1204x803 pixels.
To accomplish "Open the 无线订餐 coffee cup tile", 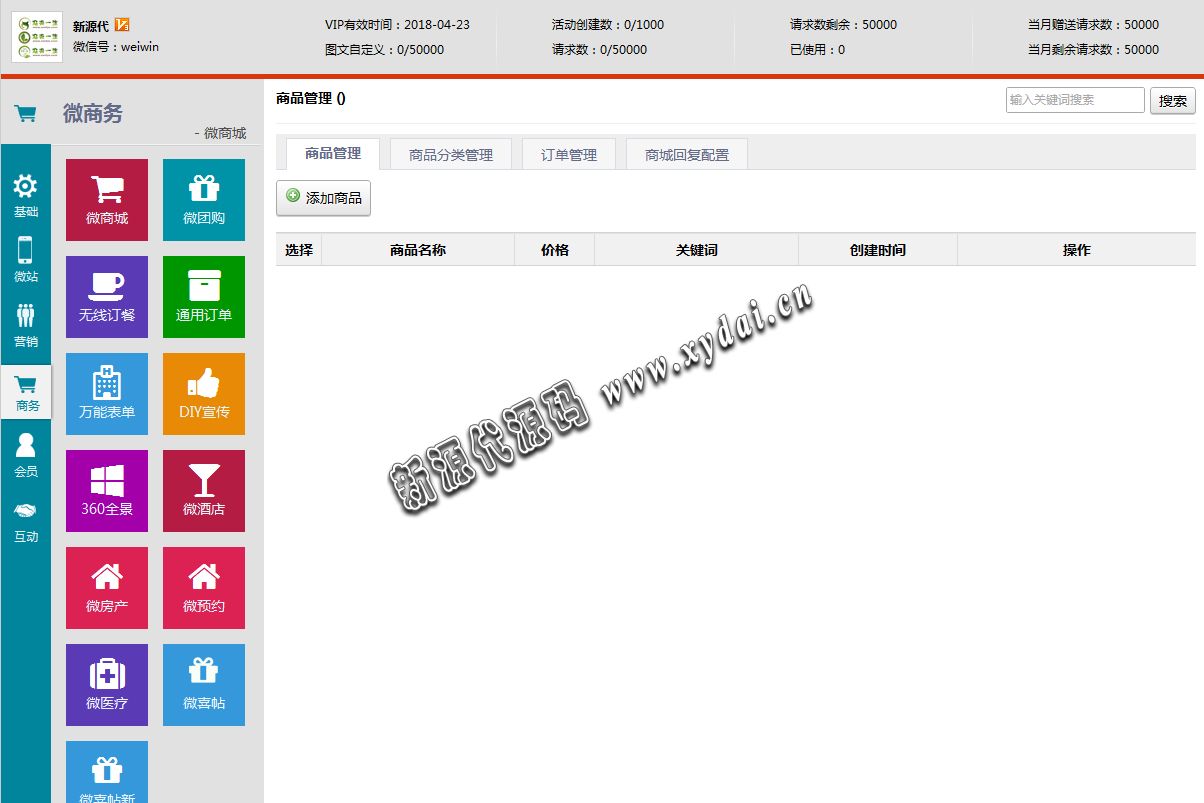I will [x=107, y=297].
